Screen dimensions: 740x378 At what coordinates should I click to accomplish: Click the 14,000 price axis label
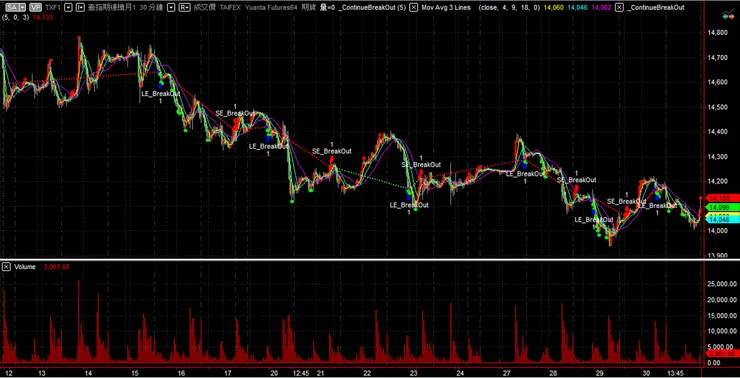pos(717,231)
